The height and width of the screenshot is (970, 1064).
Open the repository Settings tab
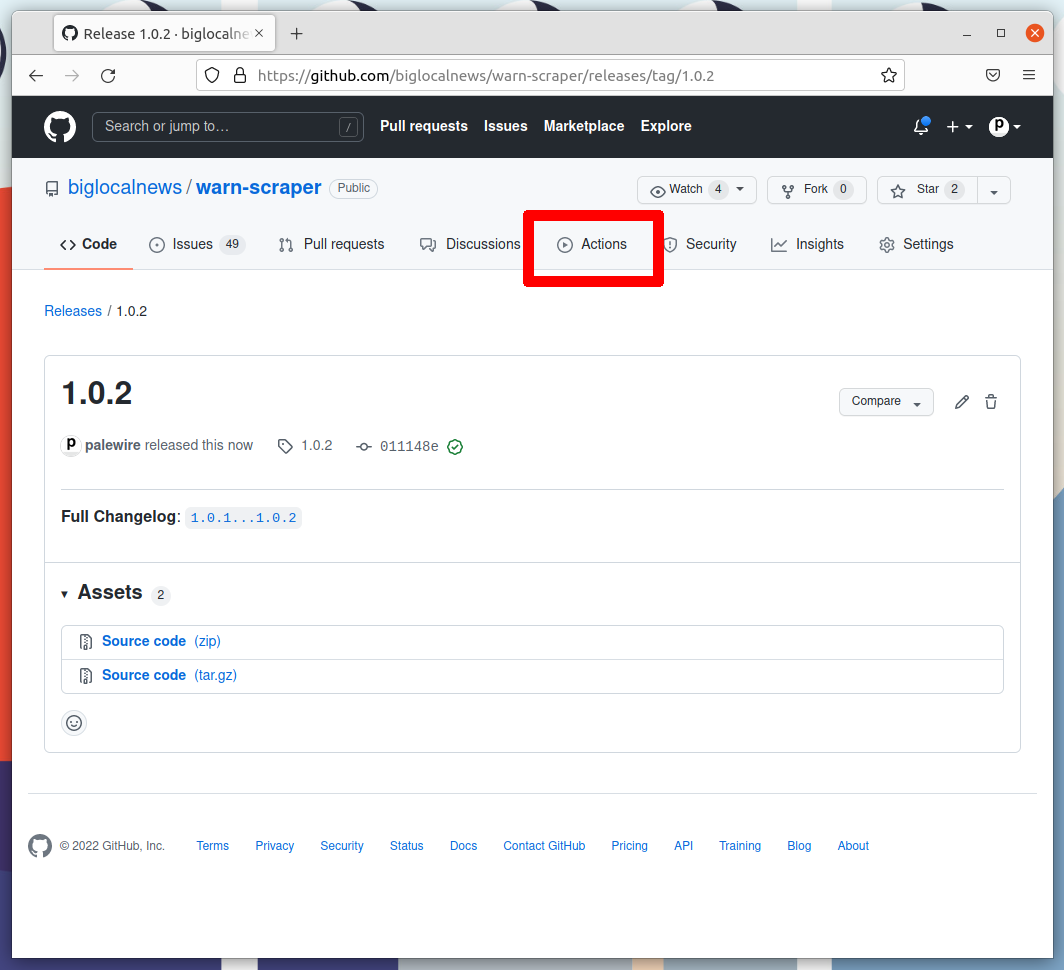click(916, 244)
